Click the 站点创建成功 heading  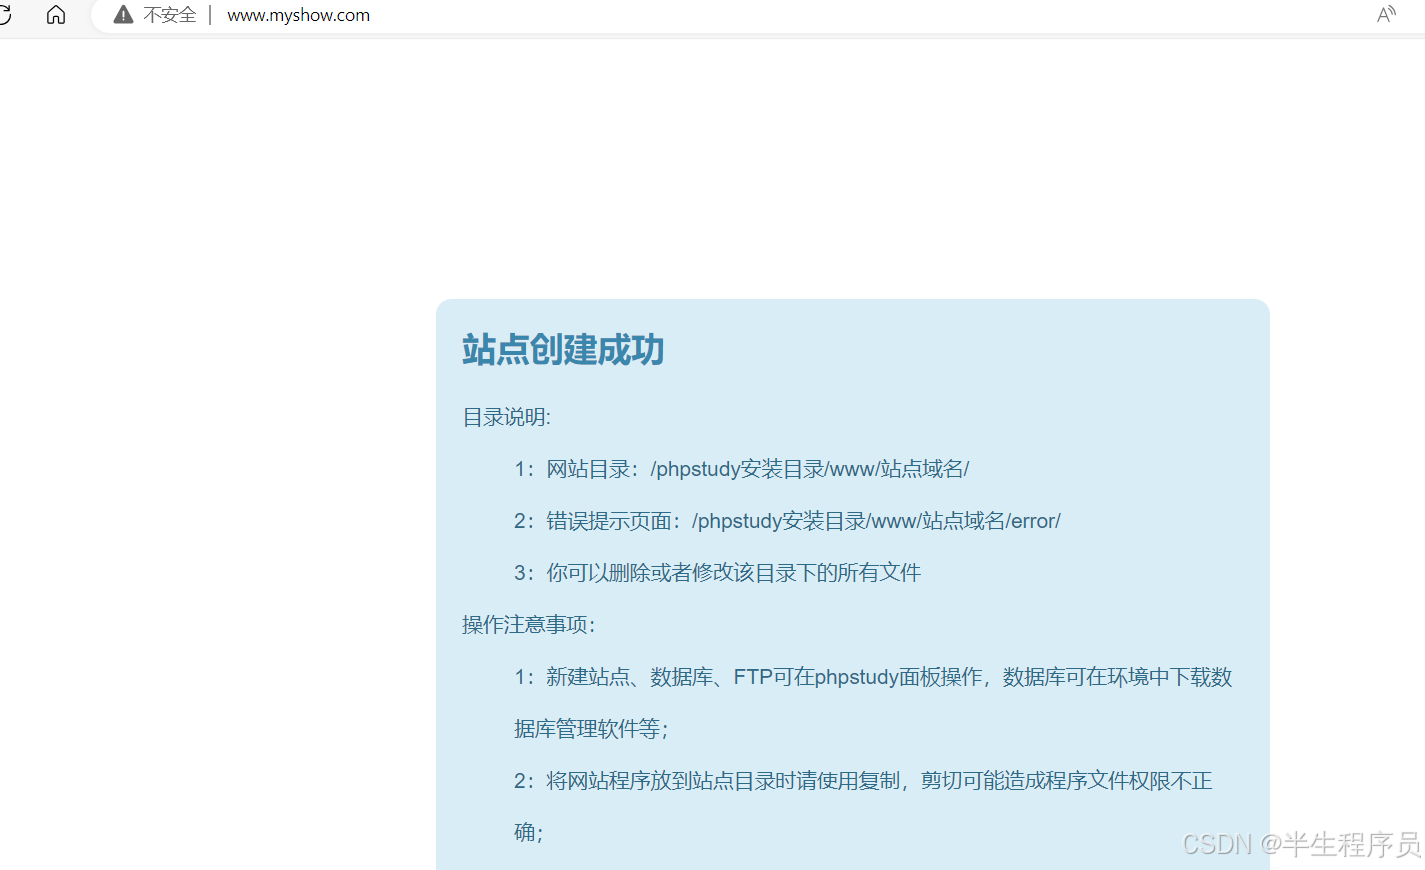(563, 350)
